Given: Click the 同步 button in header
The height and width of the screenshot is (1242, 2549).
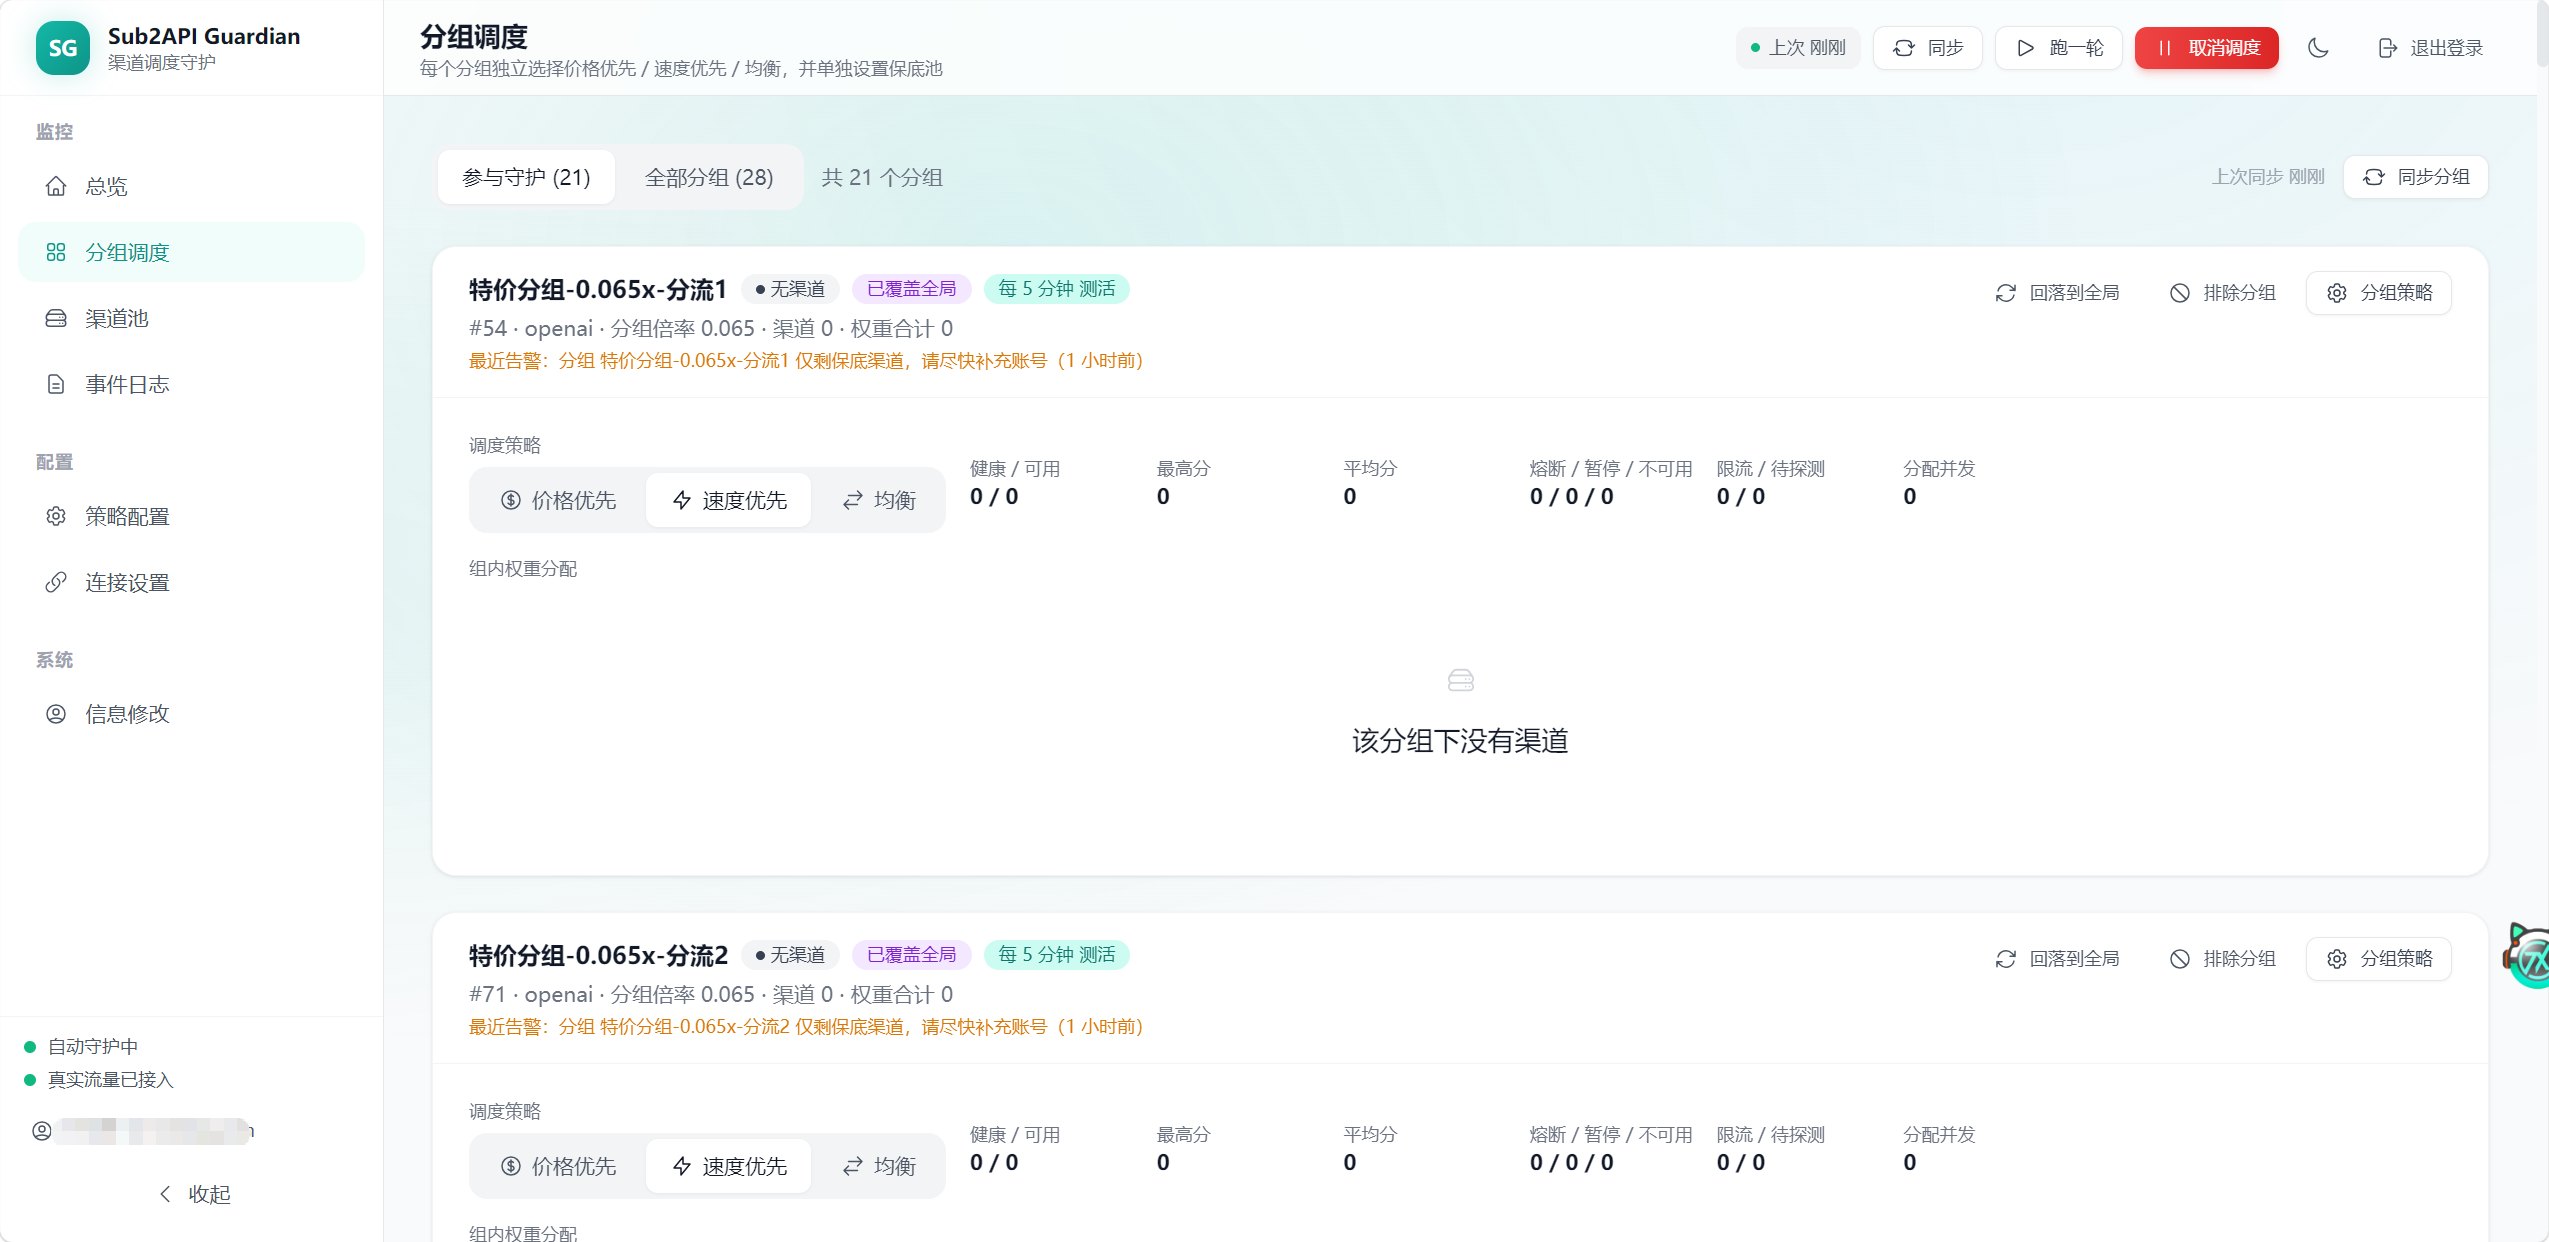Looking at the screenshot, I should 1927,48.
